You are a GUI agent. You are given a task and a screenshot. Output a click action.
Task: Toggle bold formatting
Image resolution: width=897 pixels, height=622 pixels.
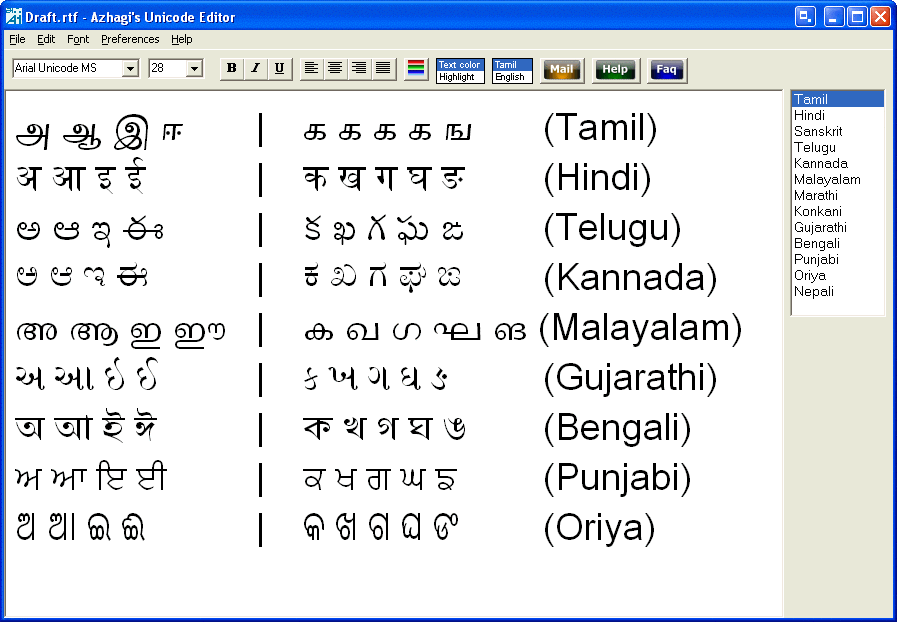click(231, 68)
